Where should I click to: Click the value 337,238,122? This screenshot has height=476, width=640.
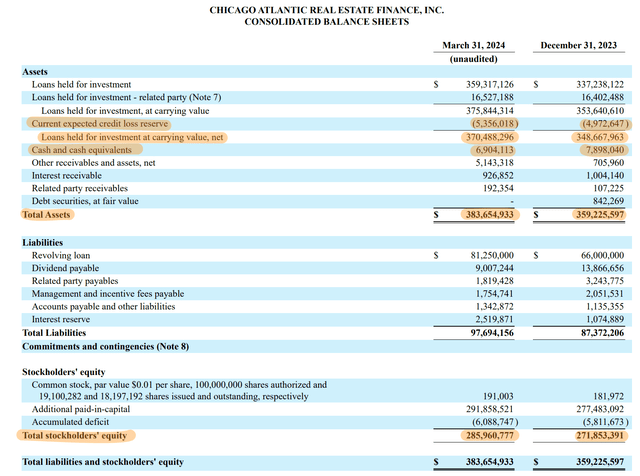tap(600, 85)
